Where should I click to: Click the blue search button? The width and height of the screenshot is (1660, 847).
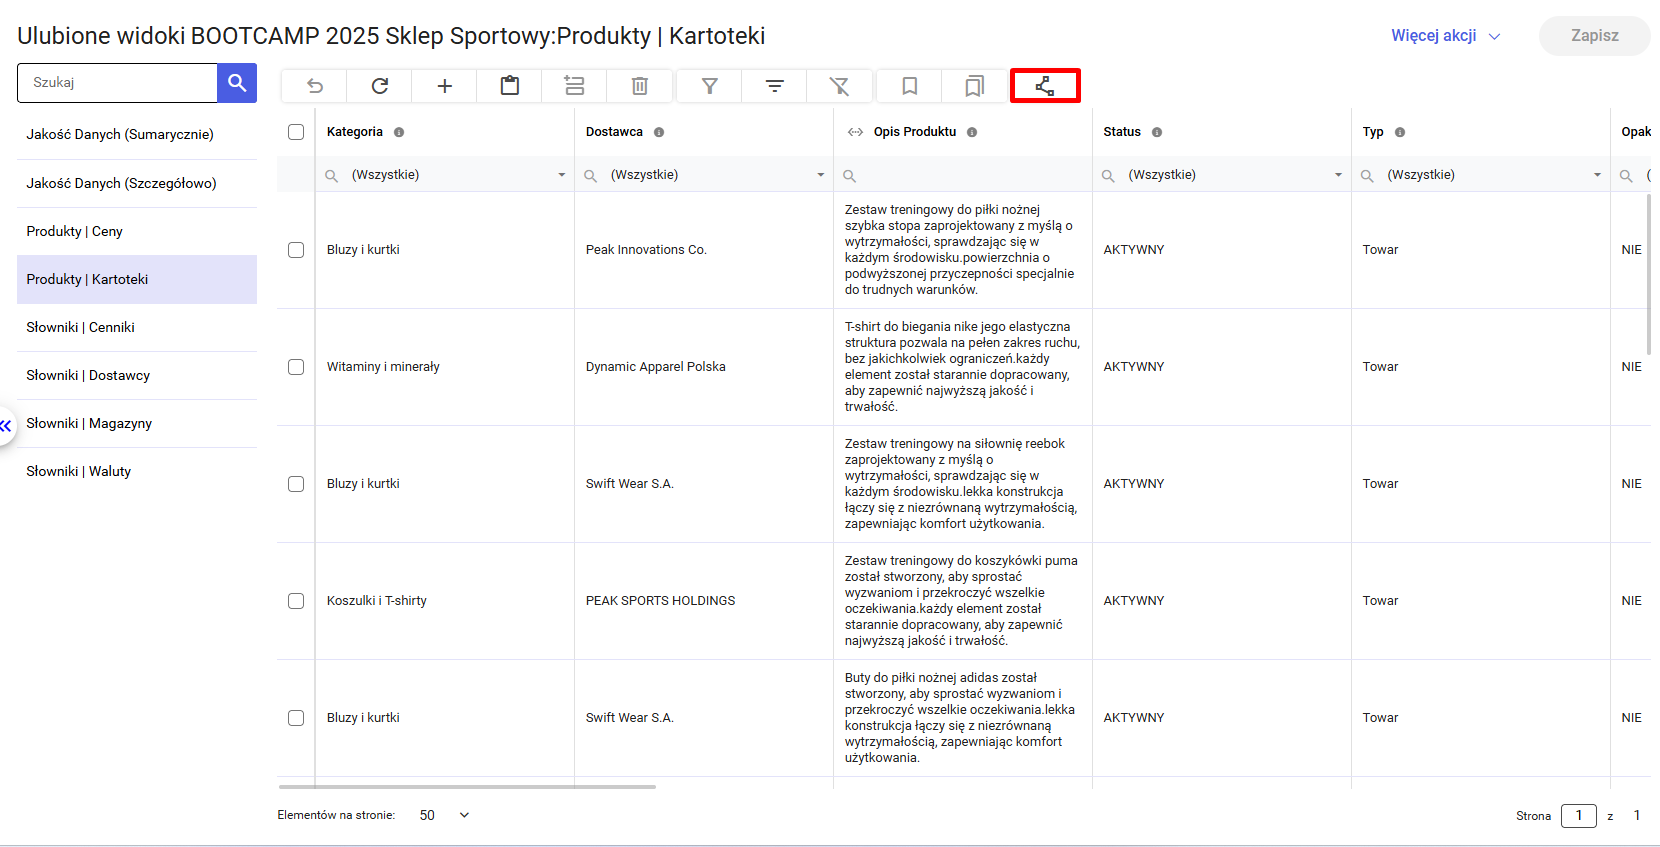pyautogui.click(x=237, y=83)
